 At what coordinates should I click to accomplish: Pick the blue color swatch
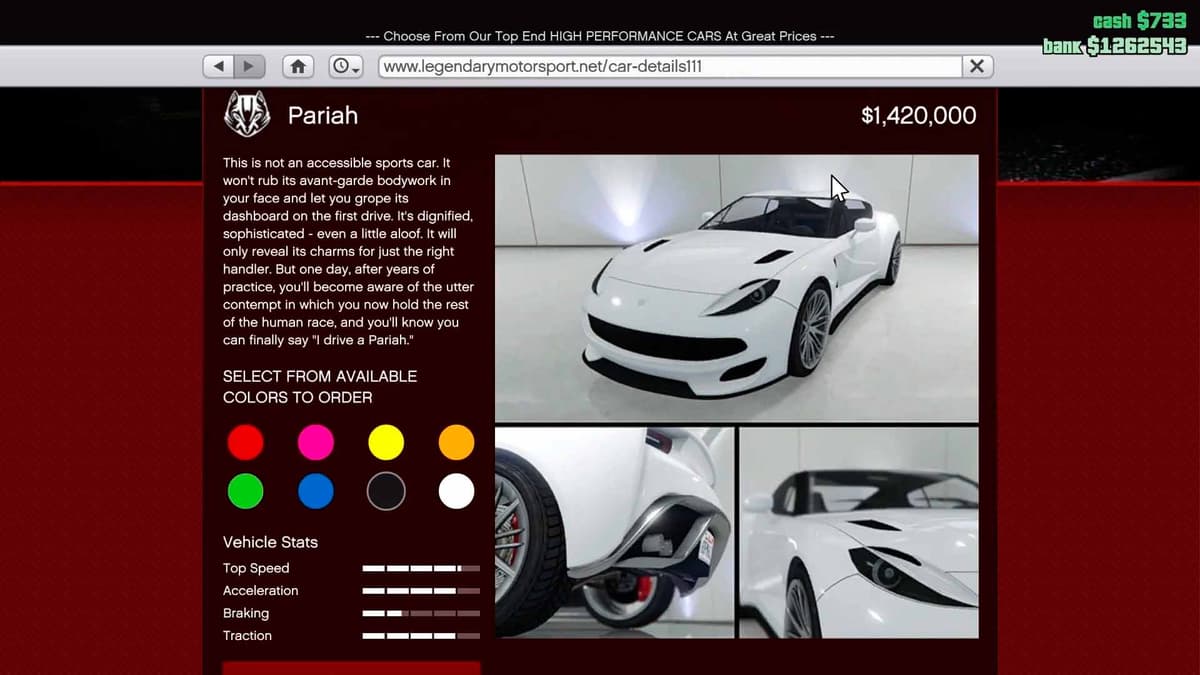(x=316, y=491)
